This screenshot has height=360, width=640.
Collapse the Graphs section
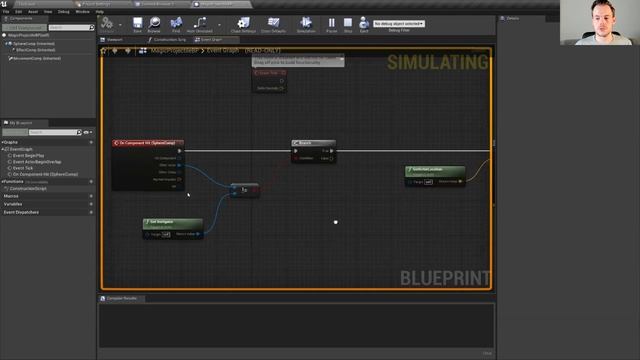[x=2, y=142]
